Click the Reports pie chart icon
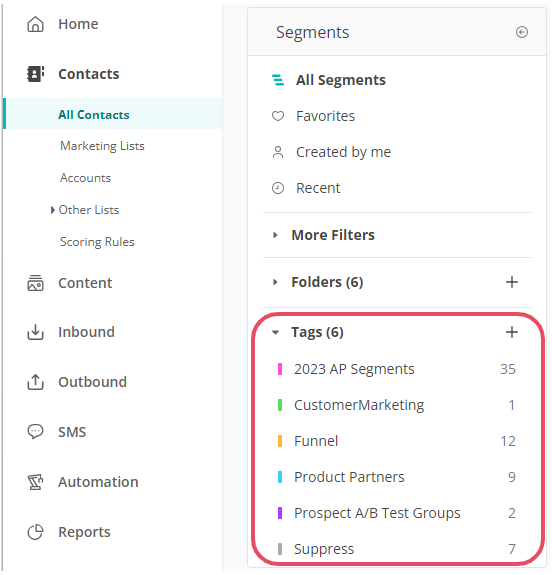The width and height of the screenshot is (552, 575). pos(35,532)
